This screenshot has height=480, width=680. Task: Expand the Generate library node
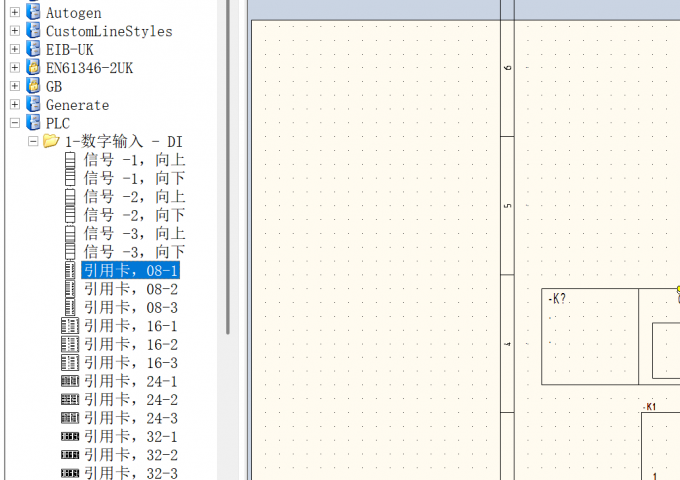pyautogui.click(x=15, y=104)
